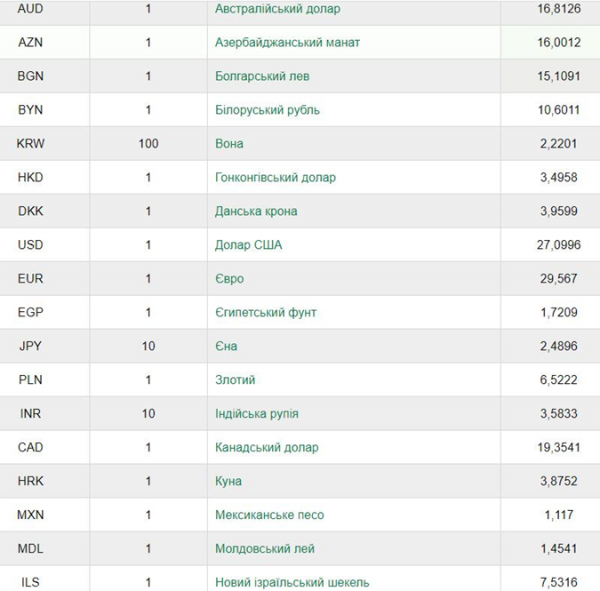The height and width of the screenshot is (591, 600).
Task: Open Мексиканське песо link
Action: coord(269,515)
